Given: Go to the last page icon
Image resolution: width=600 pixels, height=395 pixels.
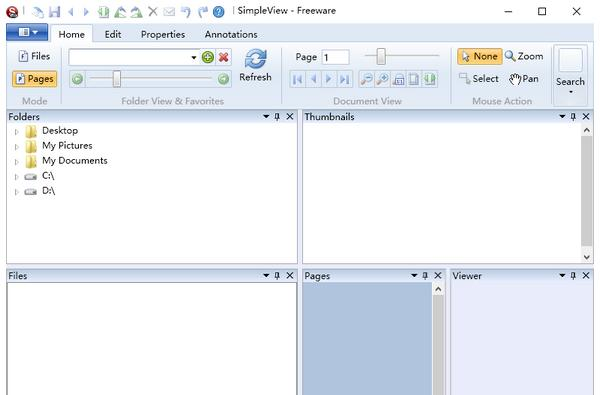Looking at the screenshot, I should (344, 79).
